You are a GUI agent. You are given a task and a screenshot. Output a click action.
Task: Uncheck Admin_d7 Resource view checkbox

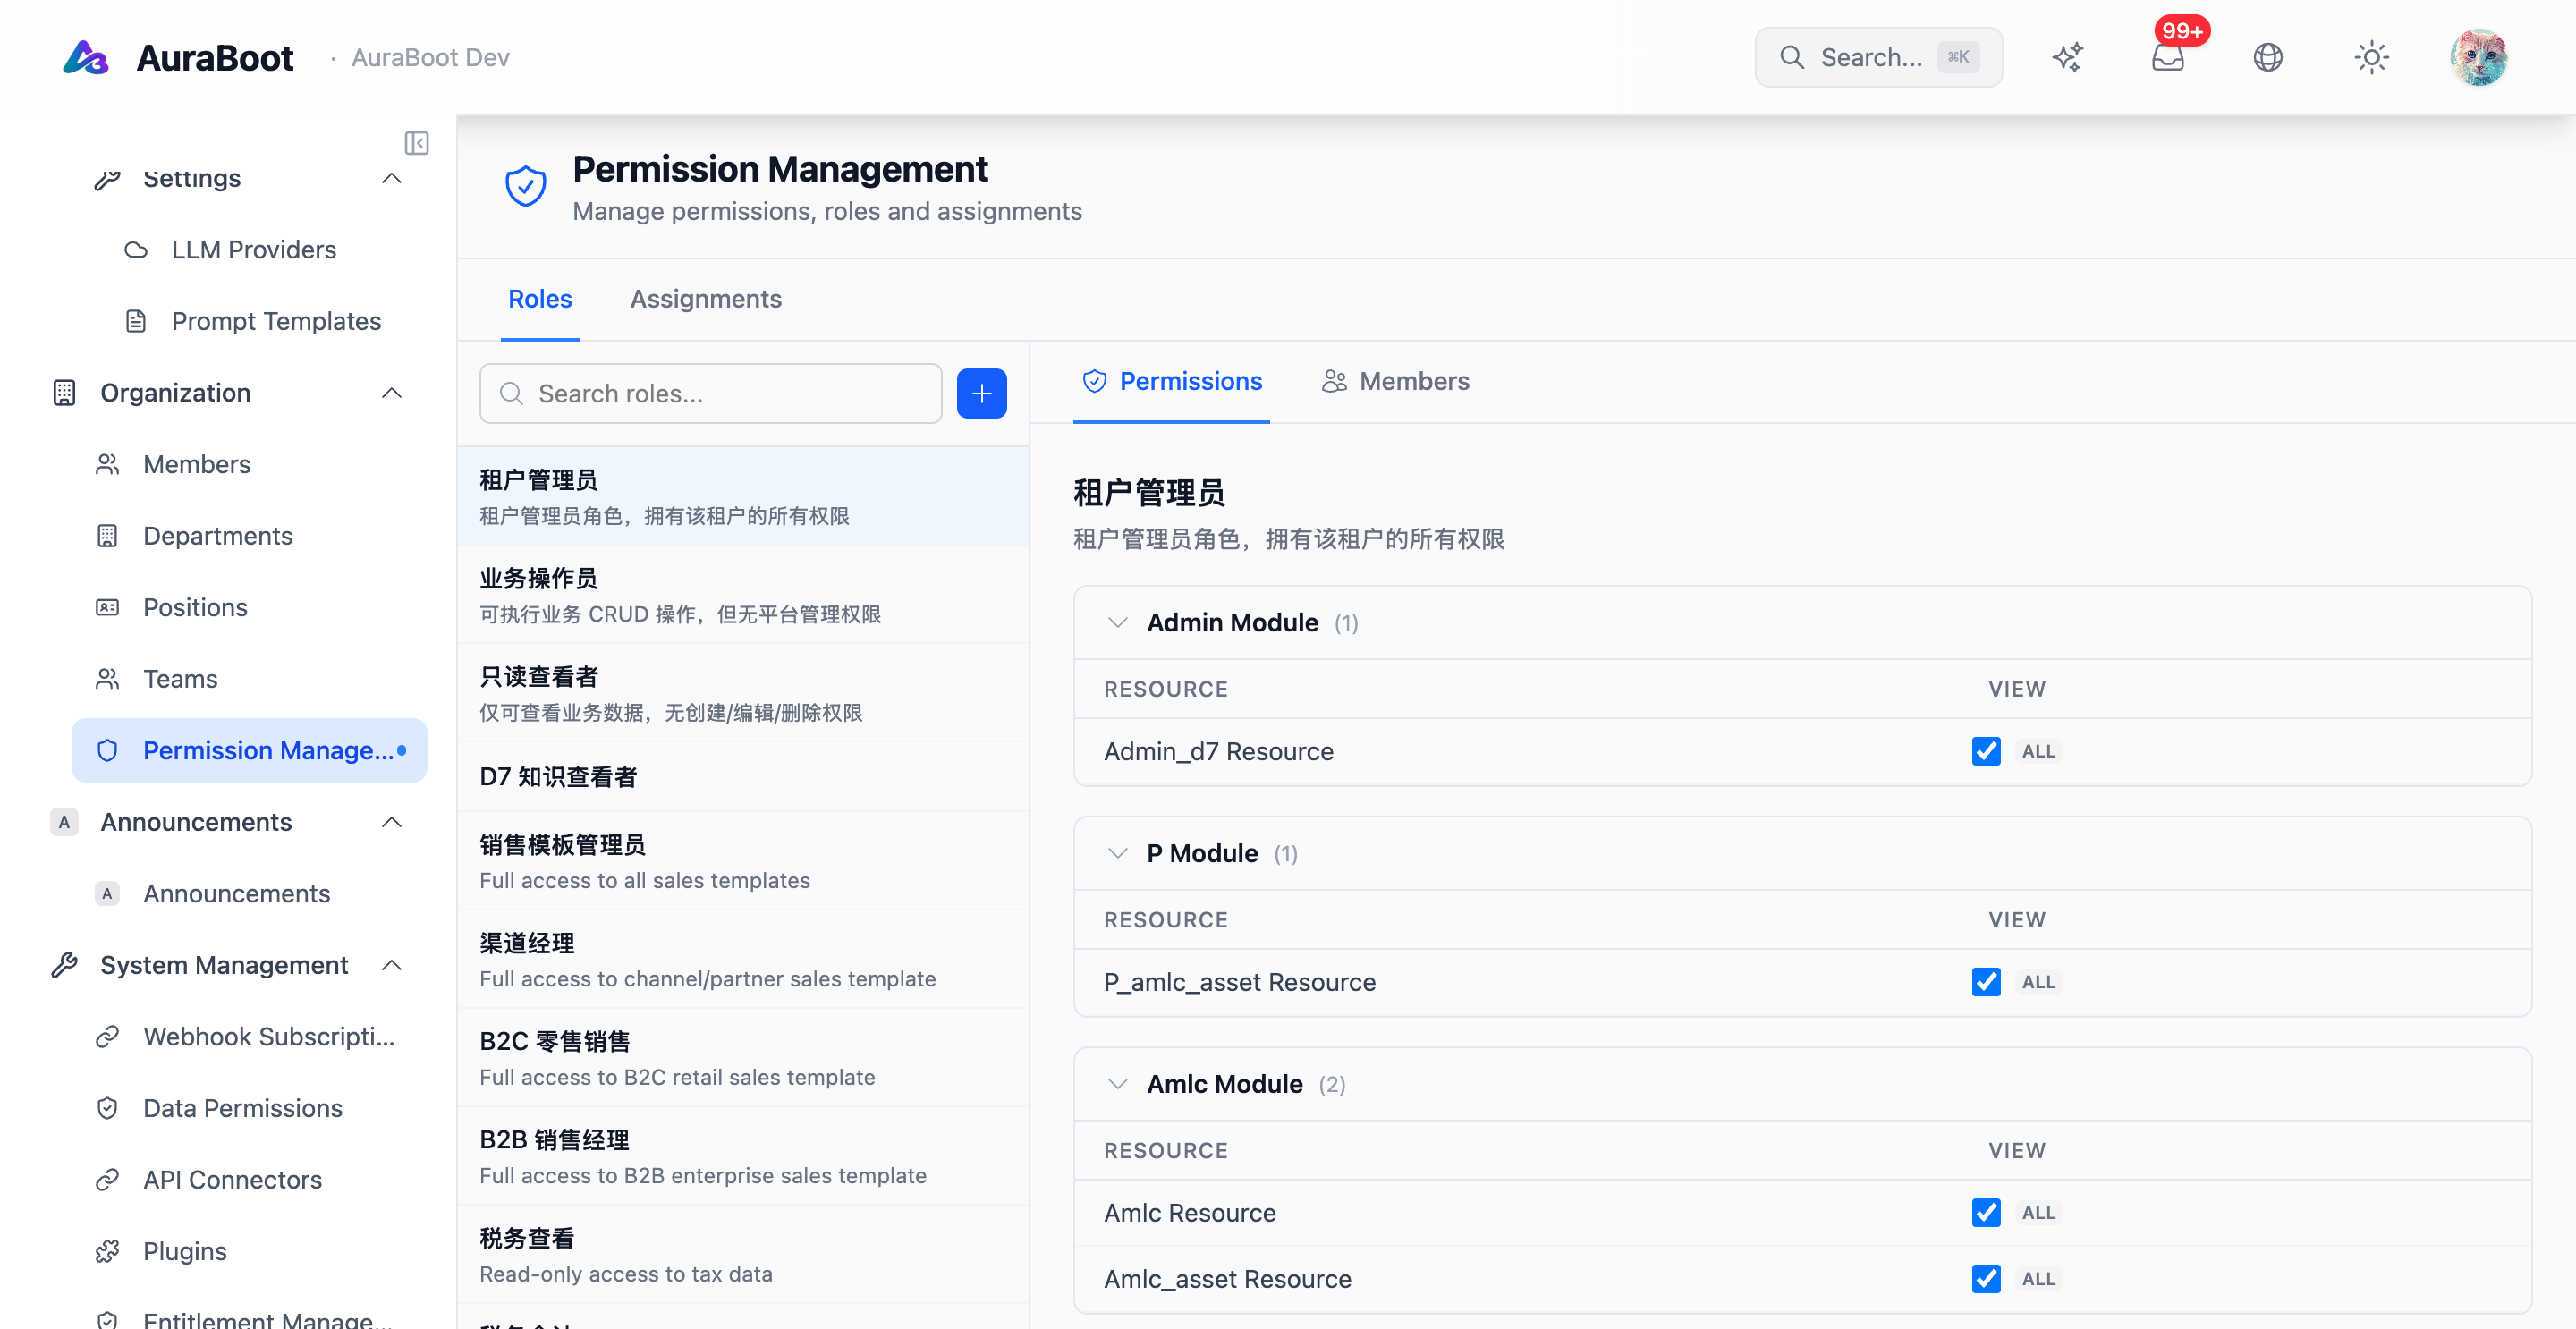[x=1986, y=751]
